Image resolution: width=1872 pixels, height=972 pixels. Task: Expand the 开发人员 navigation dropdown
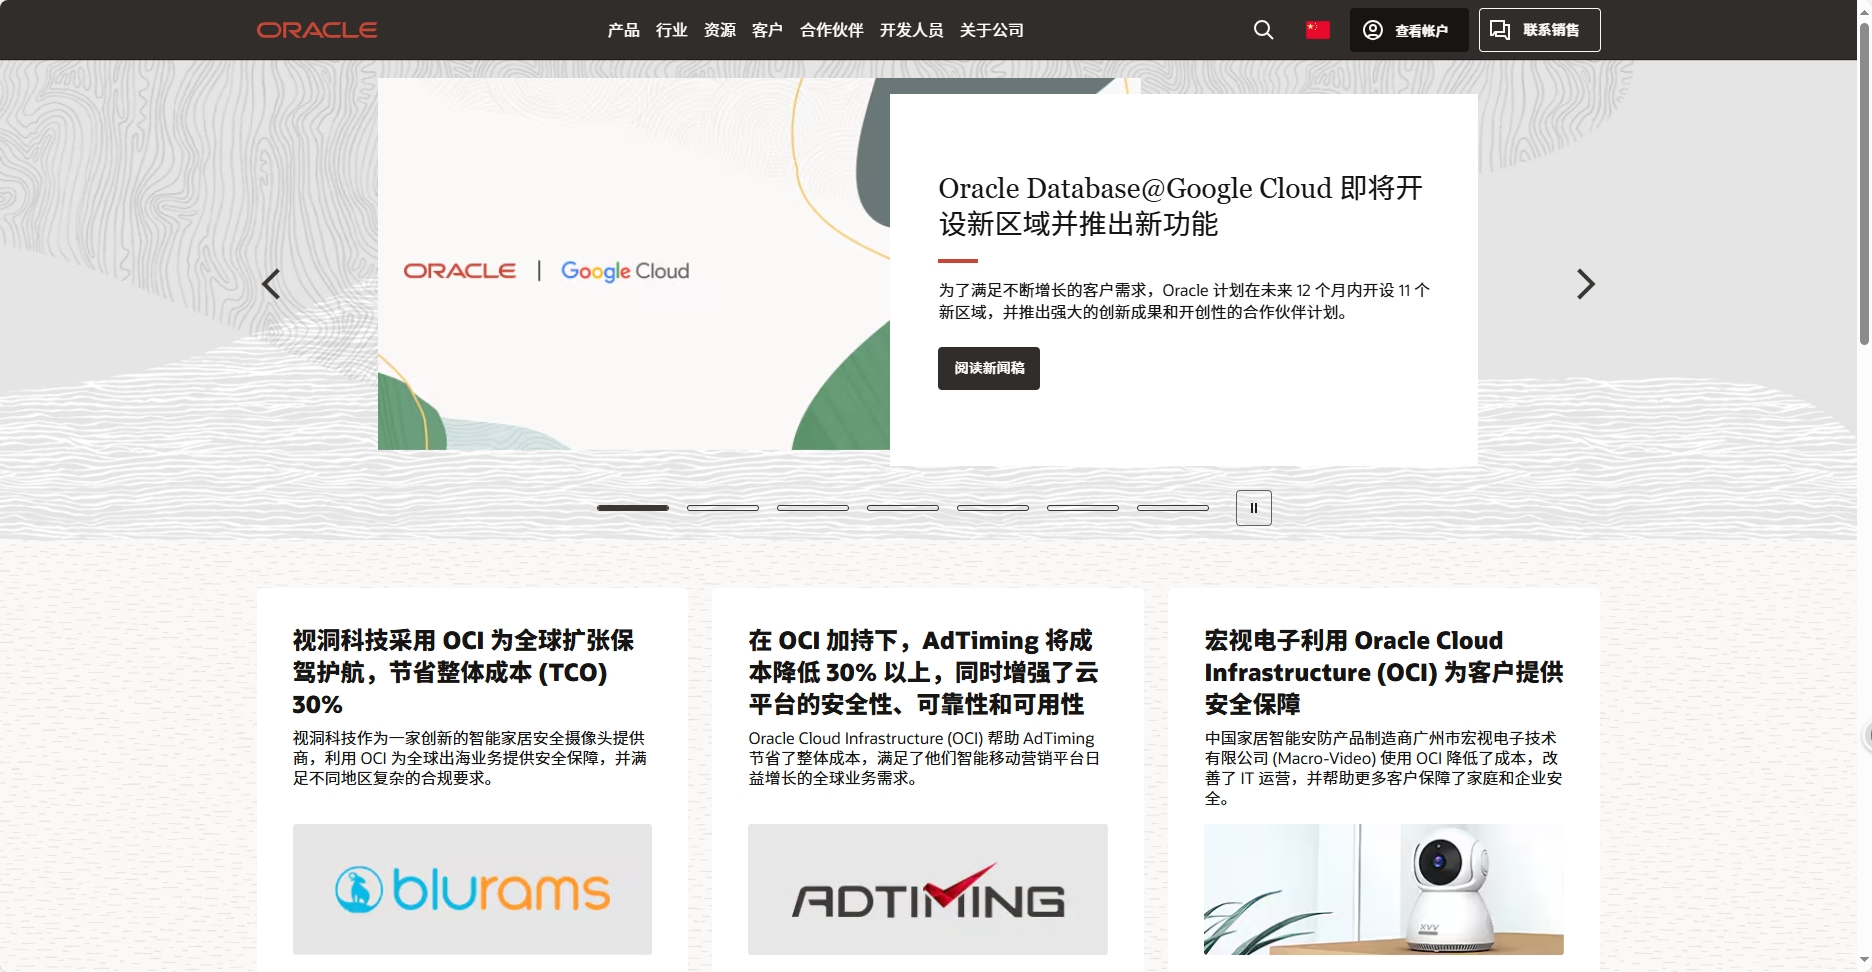pos(911,30)
